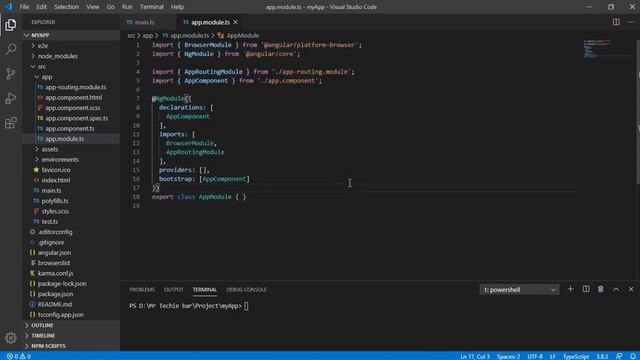Open the Selection menu
This screenshot has height=360, width=640.
(x=66, y=7)
